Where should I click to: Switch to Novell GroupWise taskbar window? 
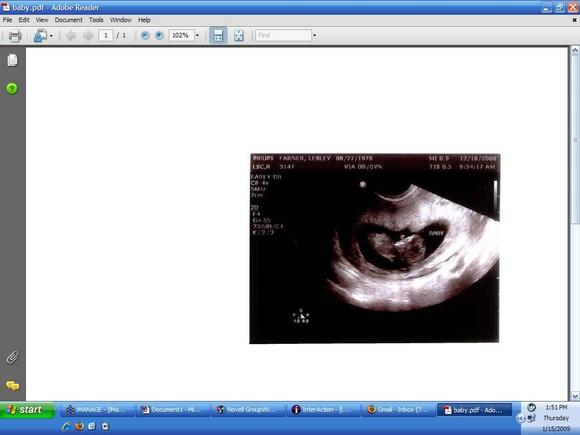coord(248,410)
